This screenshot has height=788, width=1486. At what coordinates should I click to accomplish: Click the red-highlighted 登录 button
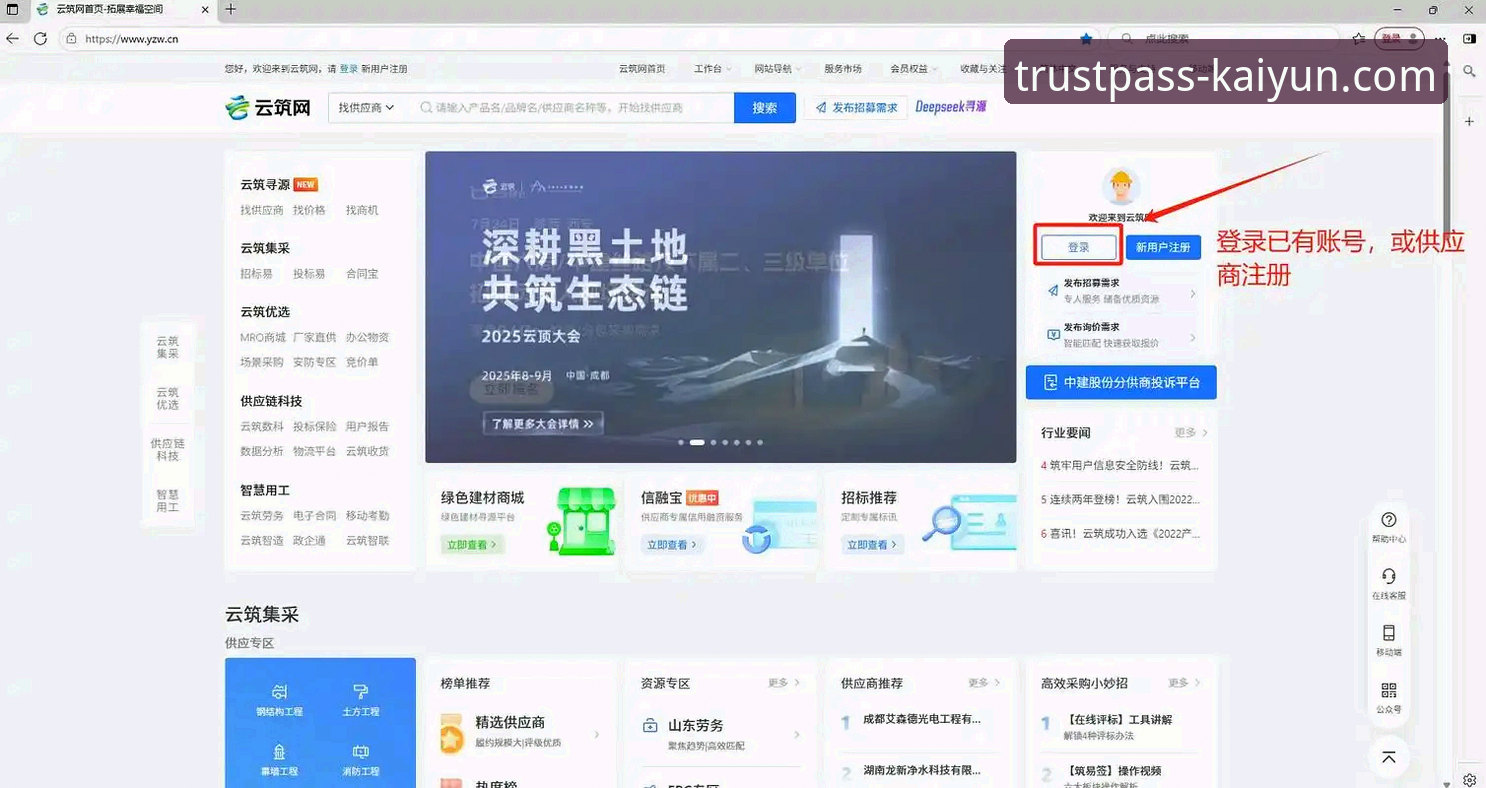tap(1078, 246)
